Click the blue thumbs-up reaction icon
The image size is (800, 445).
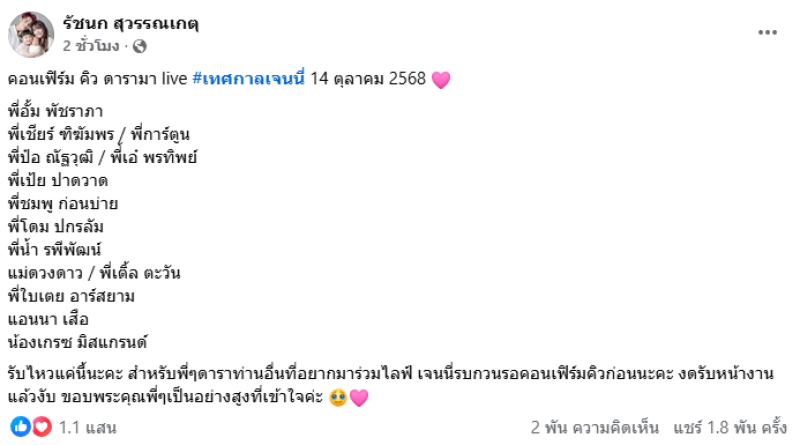[x=20, y=427]
